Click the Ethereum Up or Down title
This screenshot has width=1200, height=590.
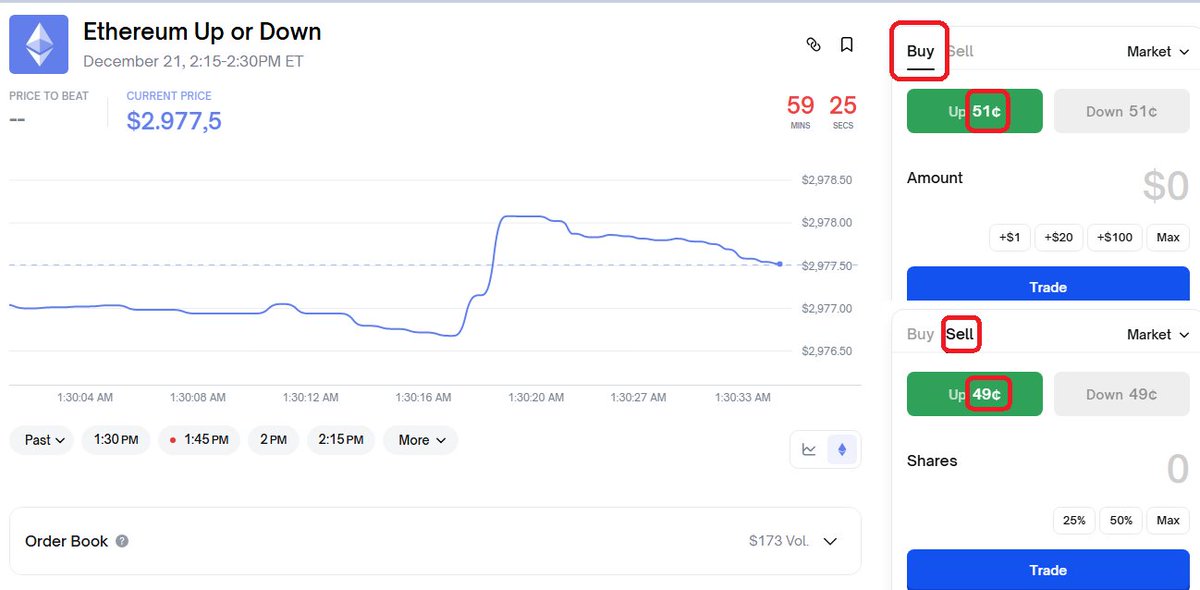click(x=202, y=32)
